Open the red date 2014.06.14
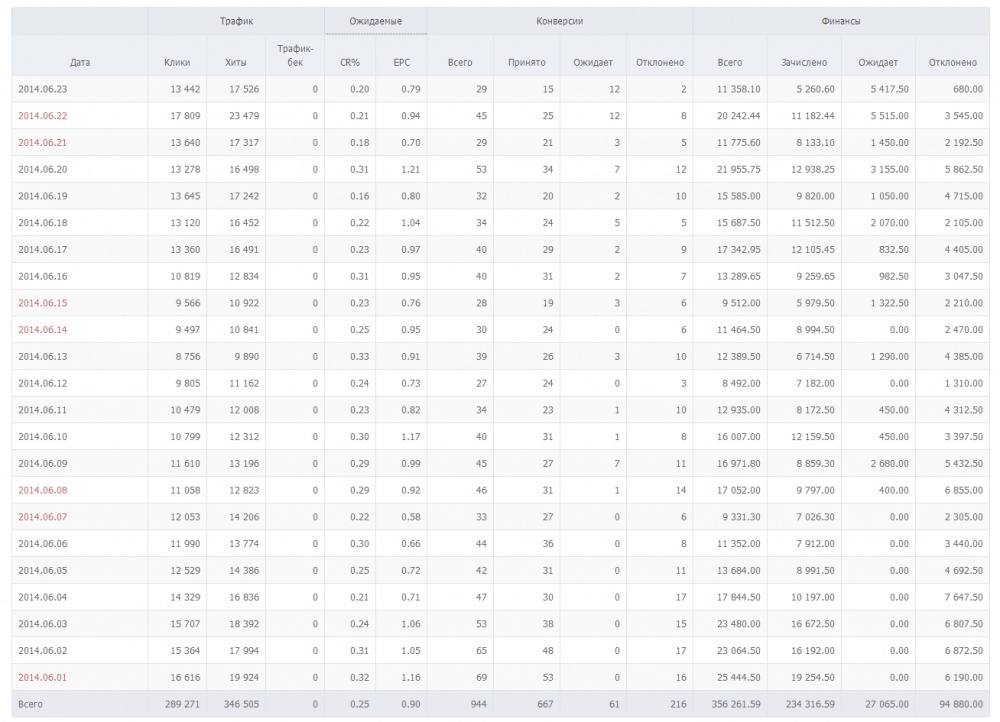The image size is (1000, 722). tap(43, 330)
